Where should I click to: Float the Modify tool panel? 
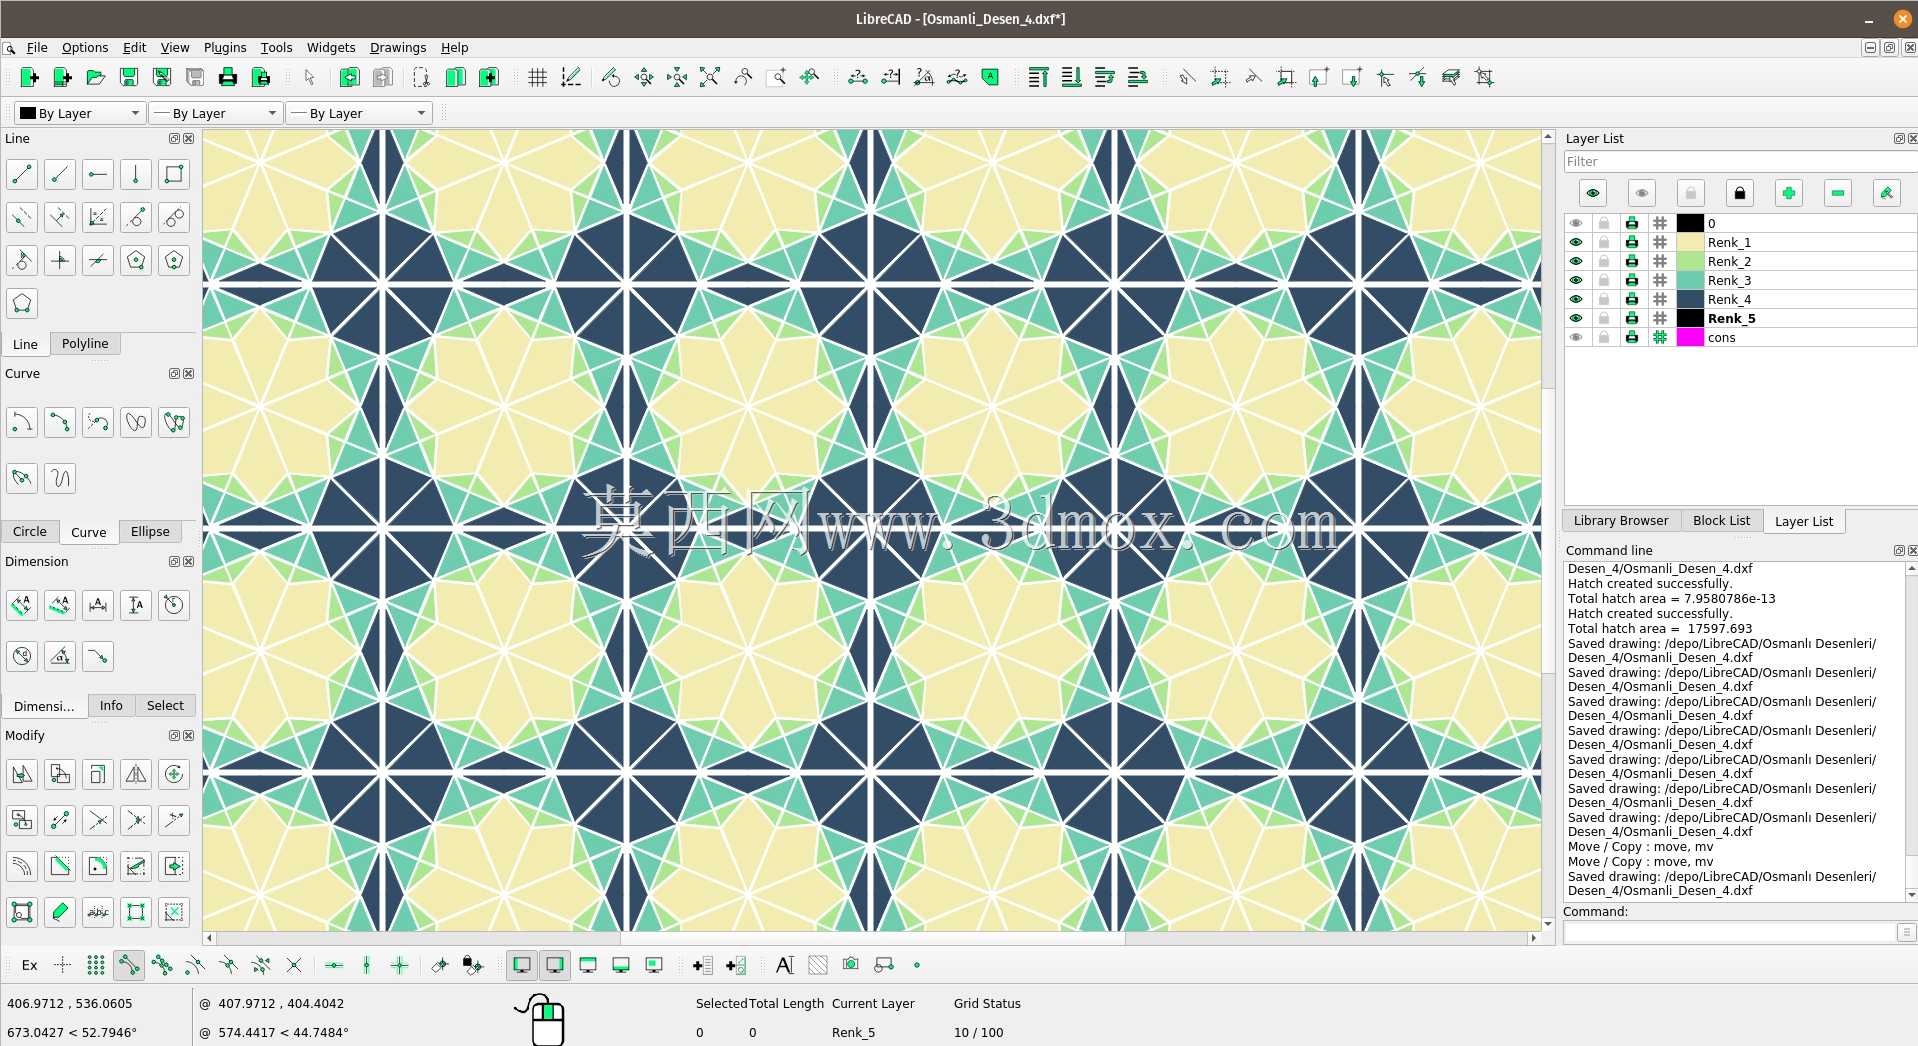pos(174,735)
